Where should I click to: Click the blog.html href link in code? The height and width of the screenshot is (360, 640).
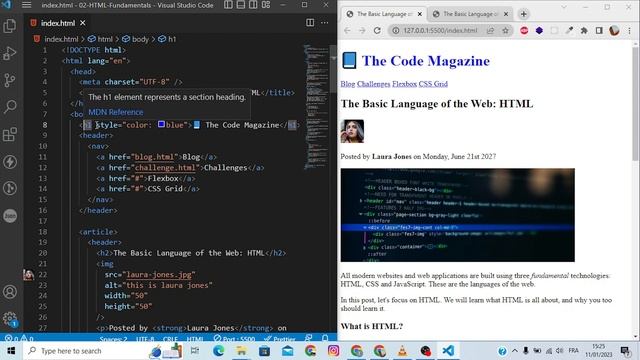click(155, 157)
